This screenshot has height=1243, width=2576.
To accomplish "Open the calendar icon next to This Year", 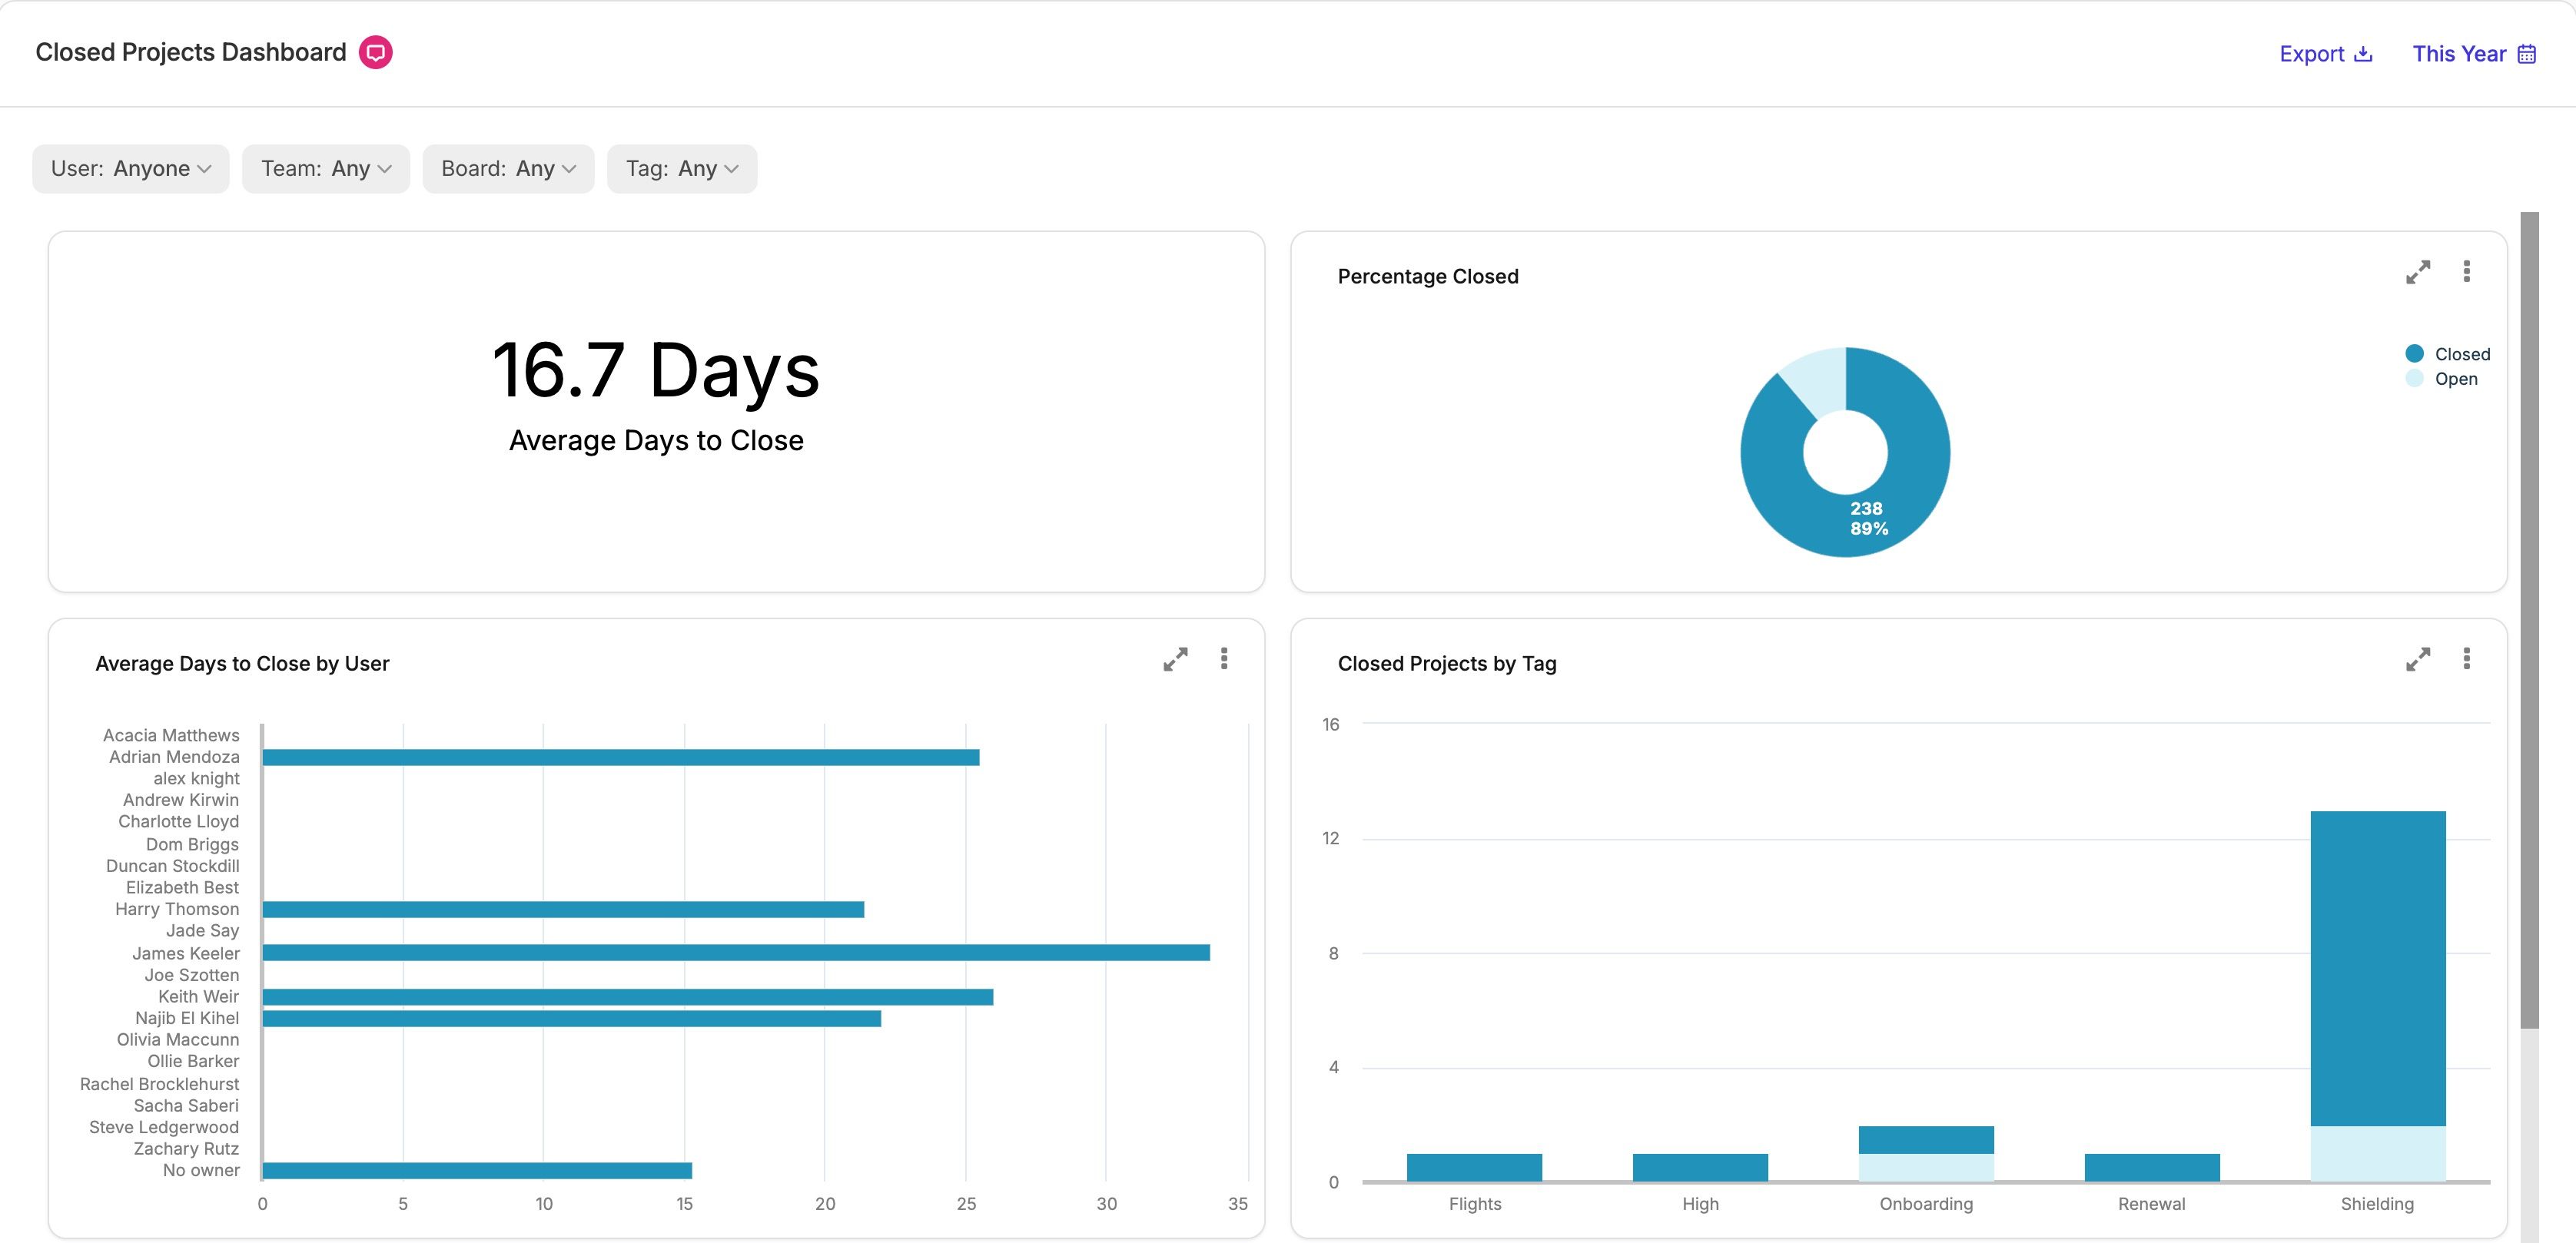I will point(2526,54).
